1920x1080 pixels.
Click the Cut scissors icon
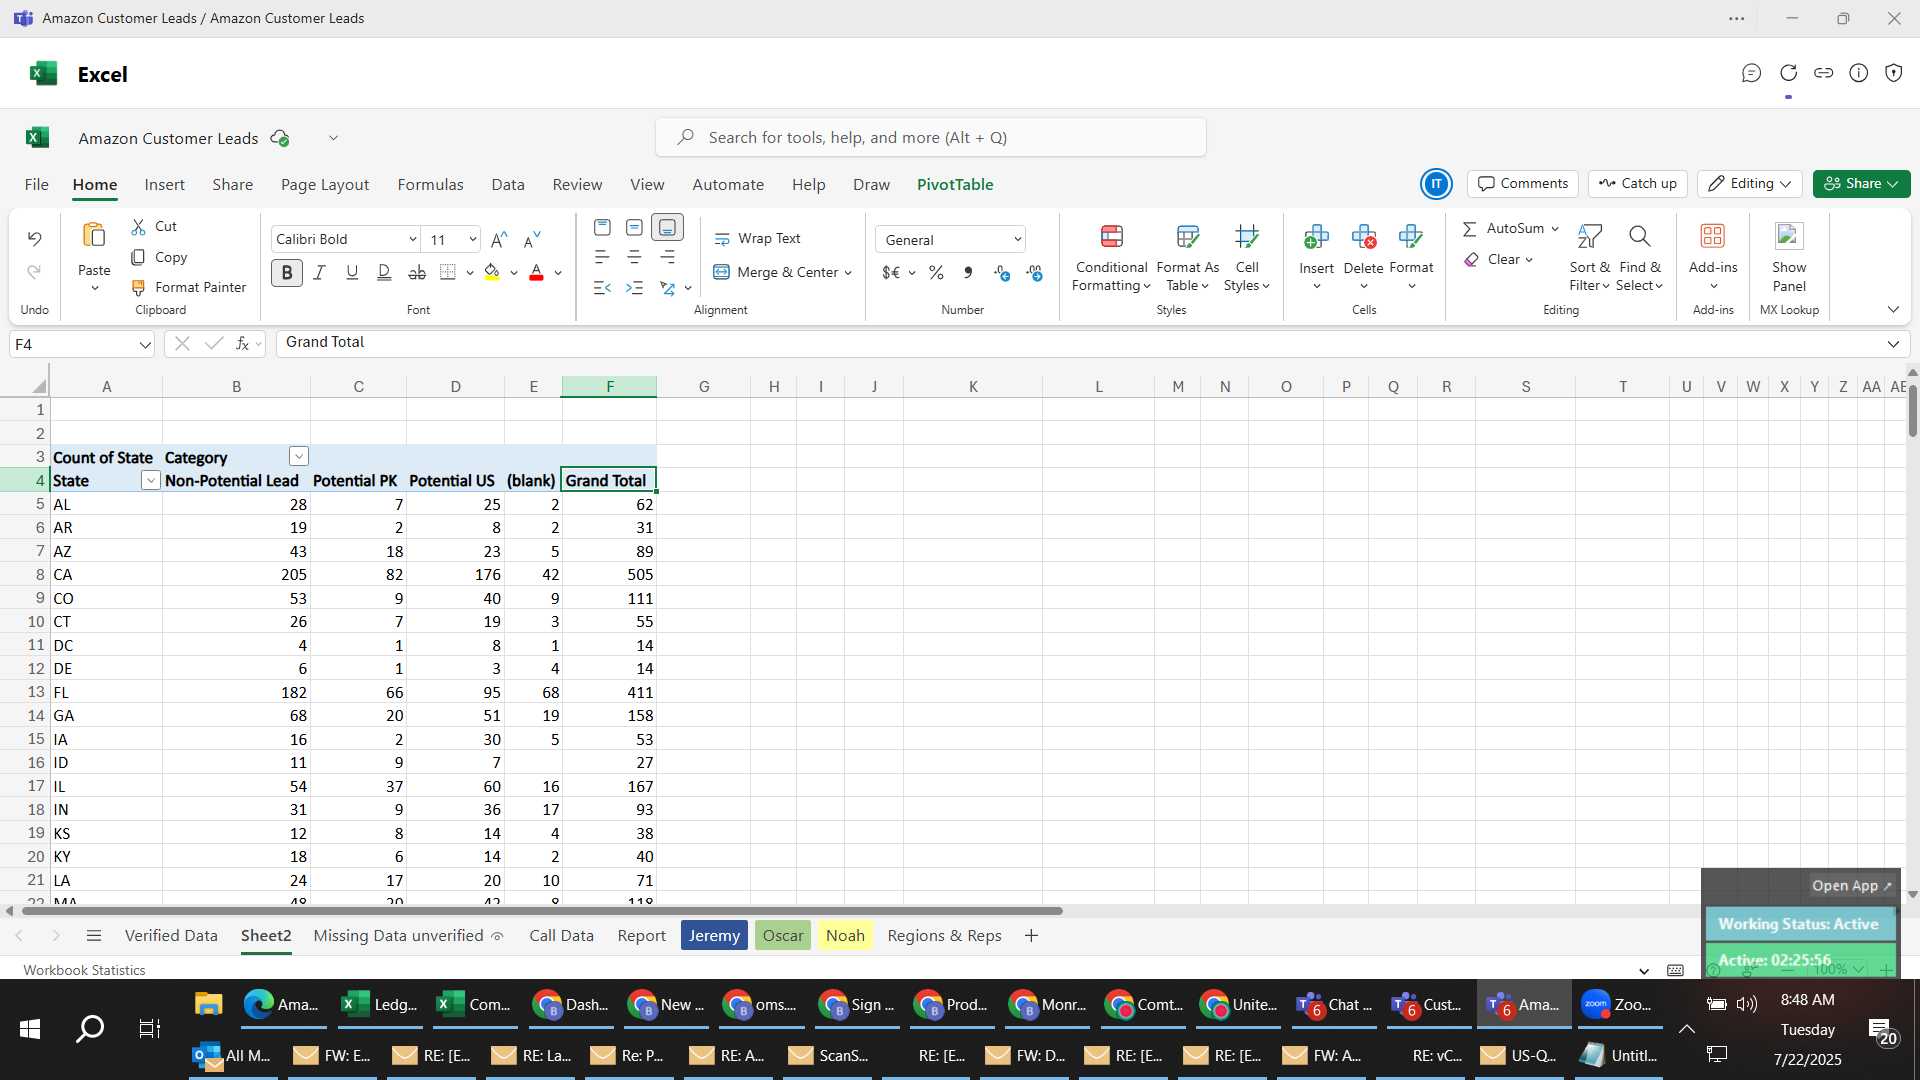point(139,227)
